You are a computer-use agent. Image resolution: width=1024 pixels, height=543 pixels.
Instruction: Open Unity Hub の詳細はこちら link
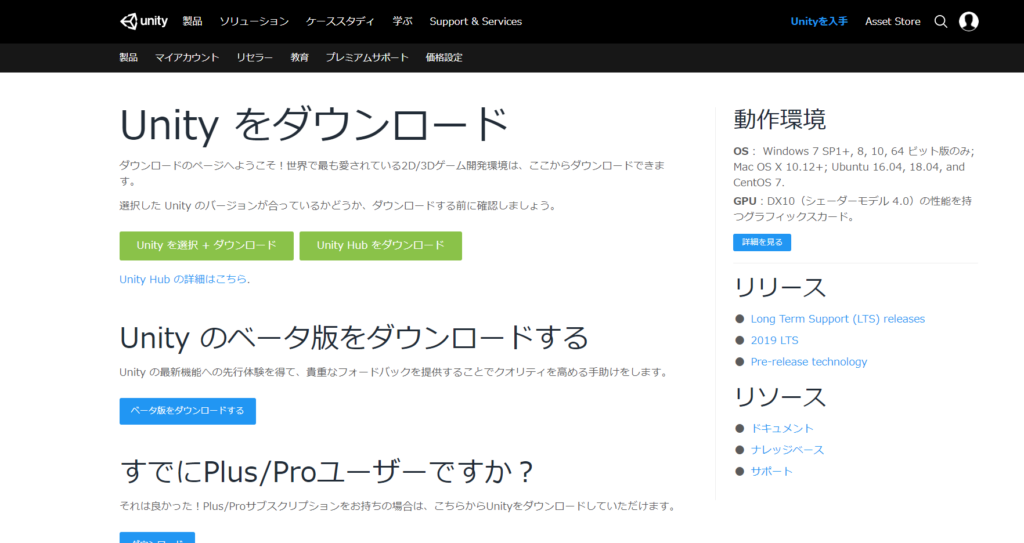point(183,279)
